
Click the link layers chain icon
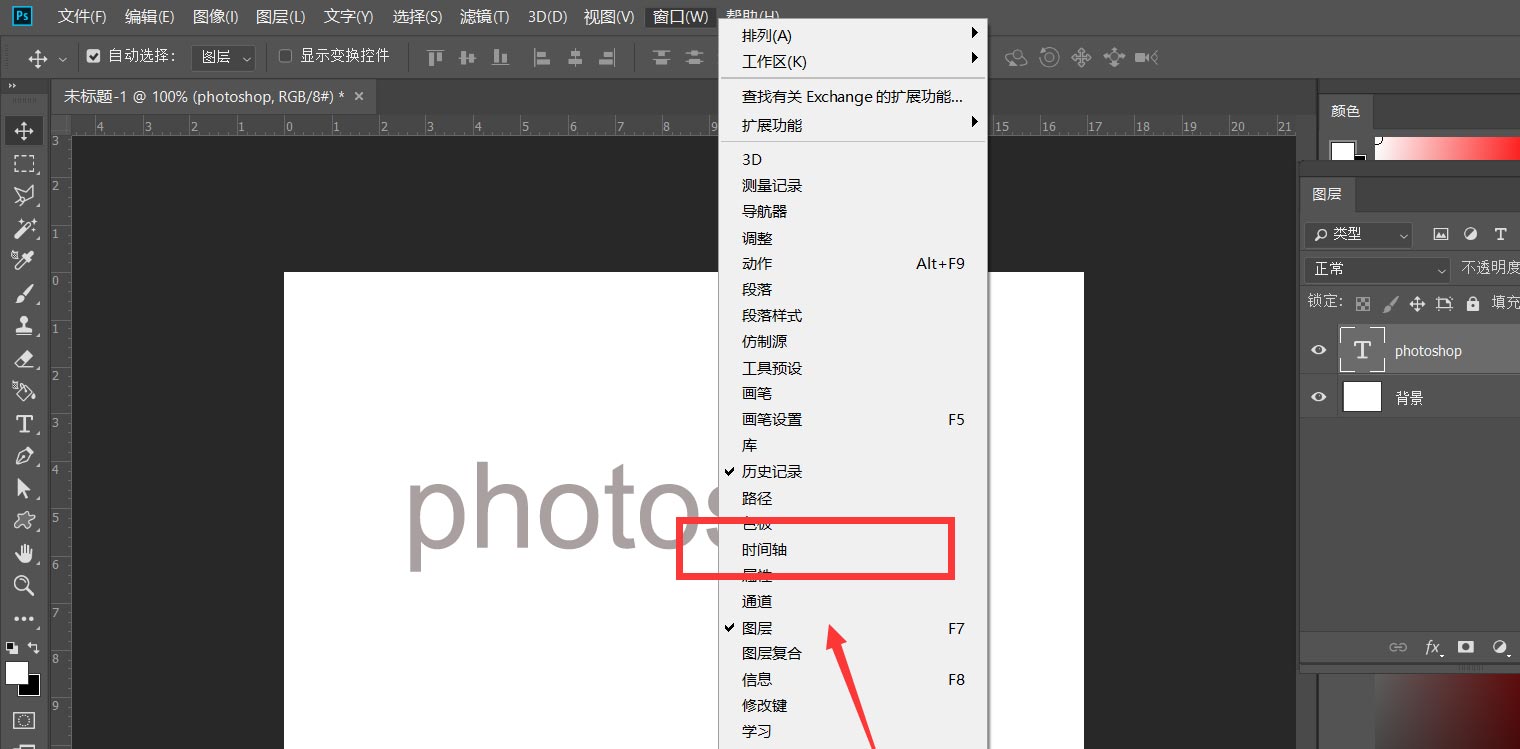(1398, 647)
